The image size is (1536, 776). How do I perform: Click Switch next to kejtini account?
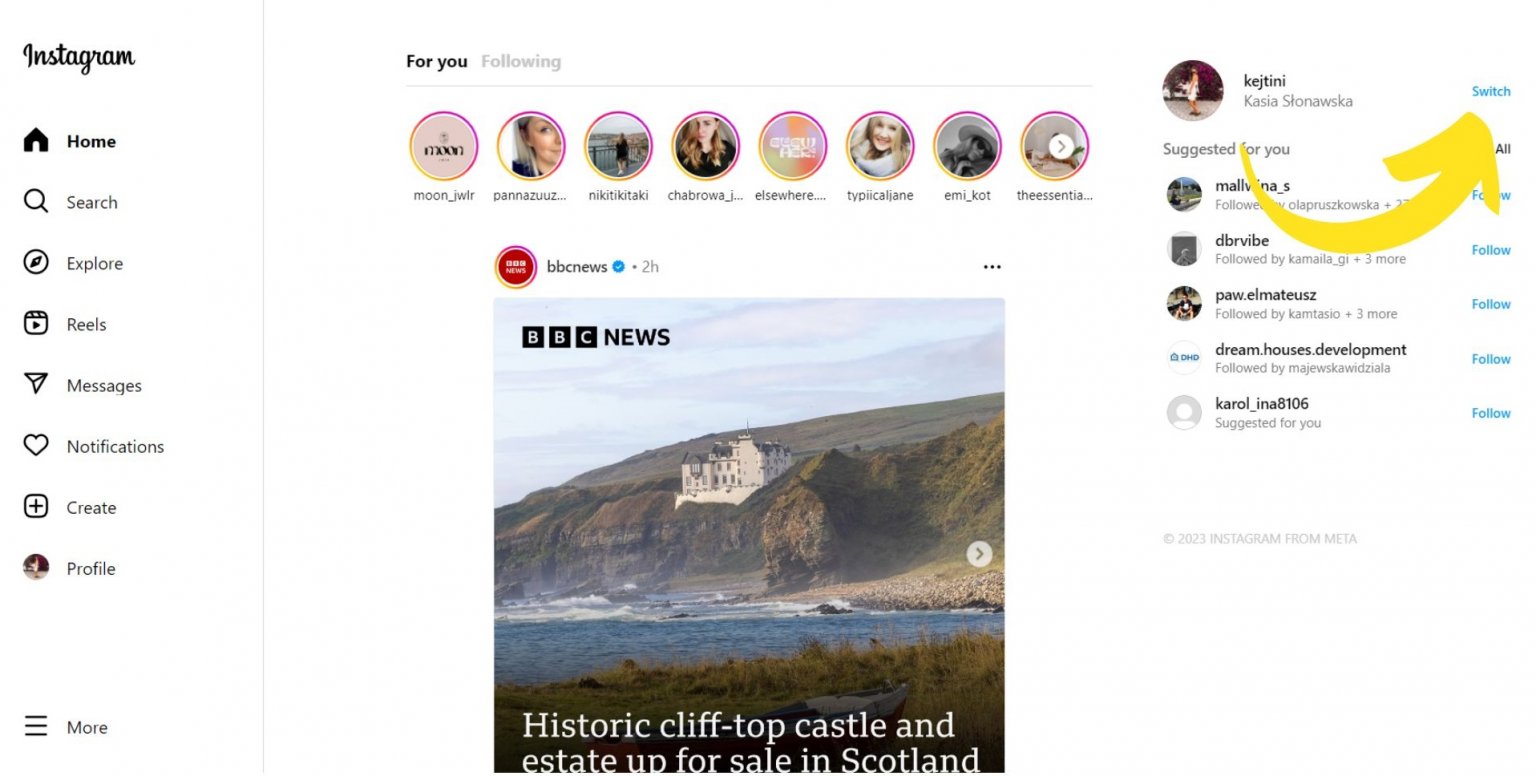pos(1491,91)
